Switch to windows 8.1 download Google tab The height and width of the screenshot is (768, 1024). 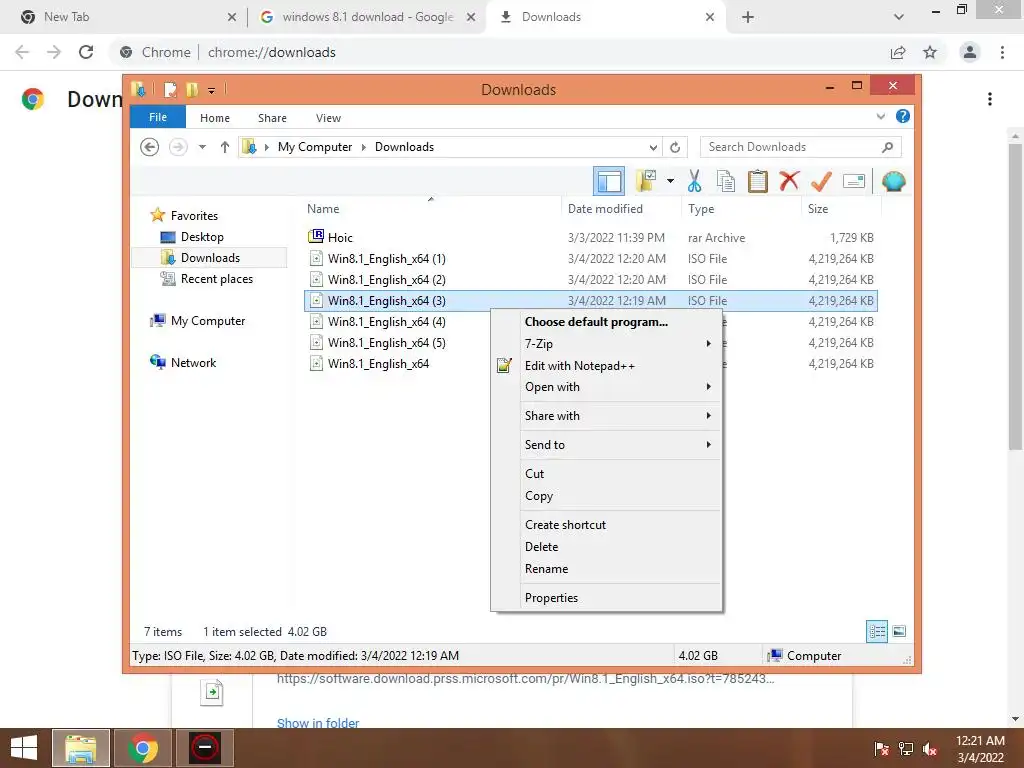(368, 17)
